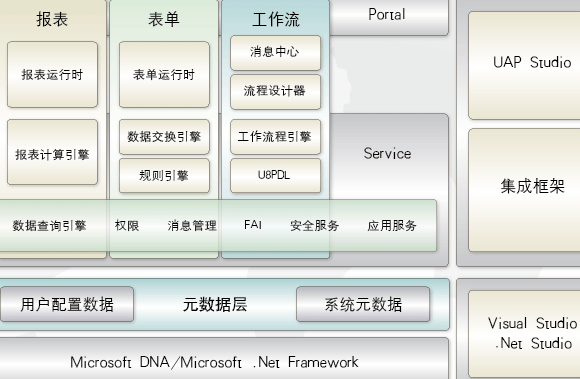580x379 pixels.
Task: Click the 集成框架 box
Action: [x=525, y=190]
